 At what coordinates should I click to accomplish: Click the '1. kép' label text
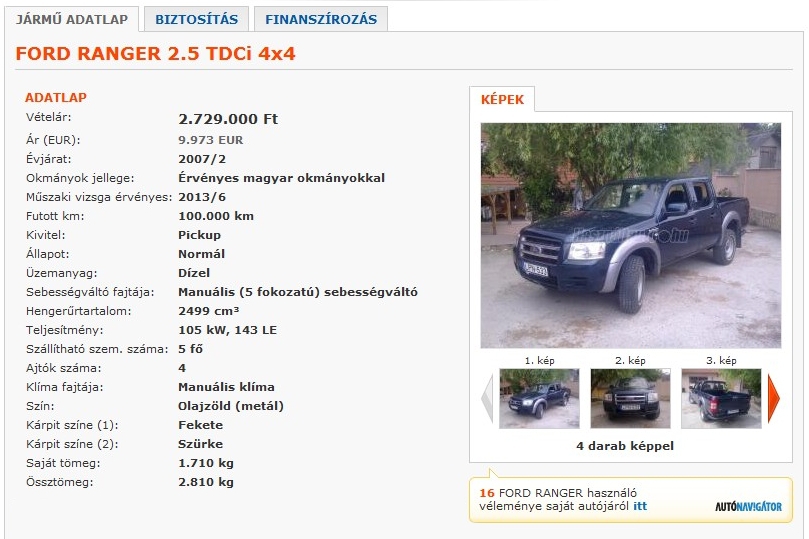click(539, 361)
